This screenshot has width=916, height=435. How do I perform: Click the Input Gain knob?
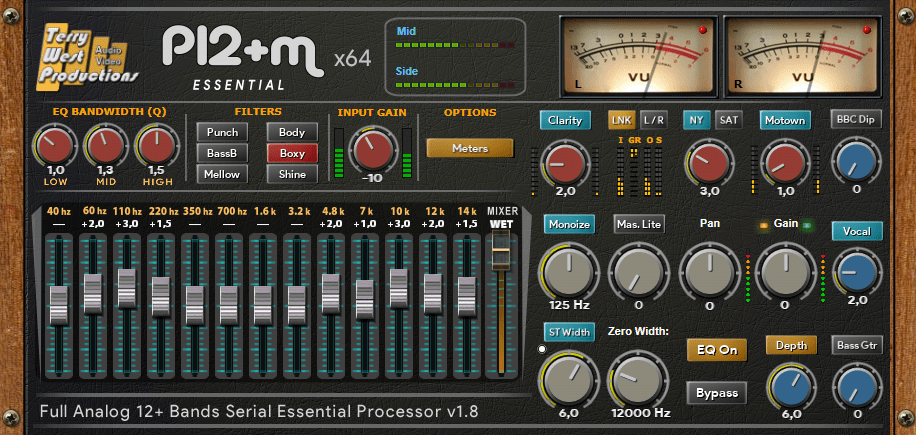(373, 150)
